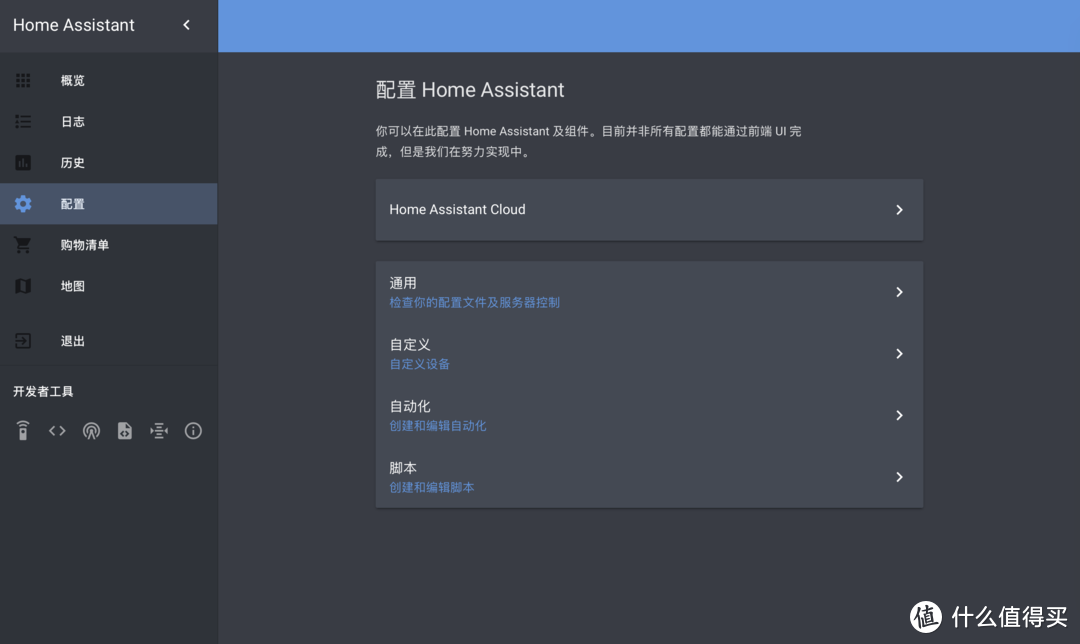Screen dimensions: 1080x644
Task: Open 购物清单 via the cart icon
Action: 22,244
